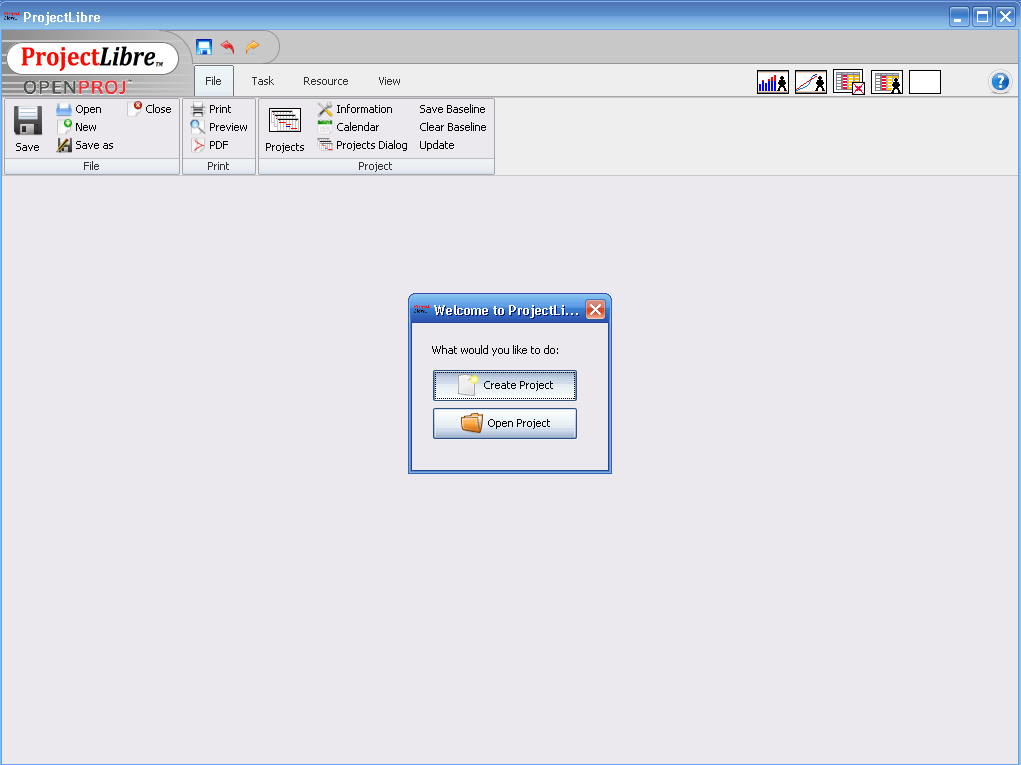
Task: Click Clear Baseline
Action: click(x=453, y=127)
